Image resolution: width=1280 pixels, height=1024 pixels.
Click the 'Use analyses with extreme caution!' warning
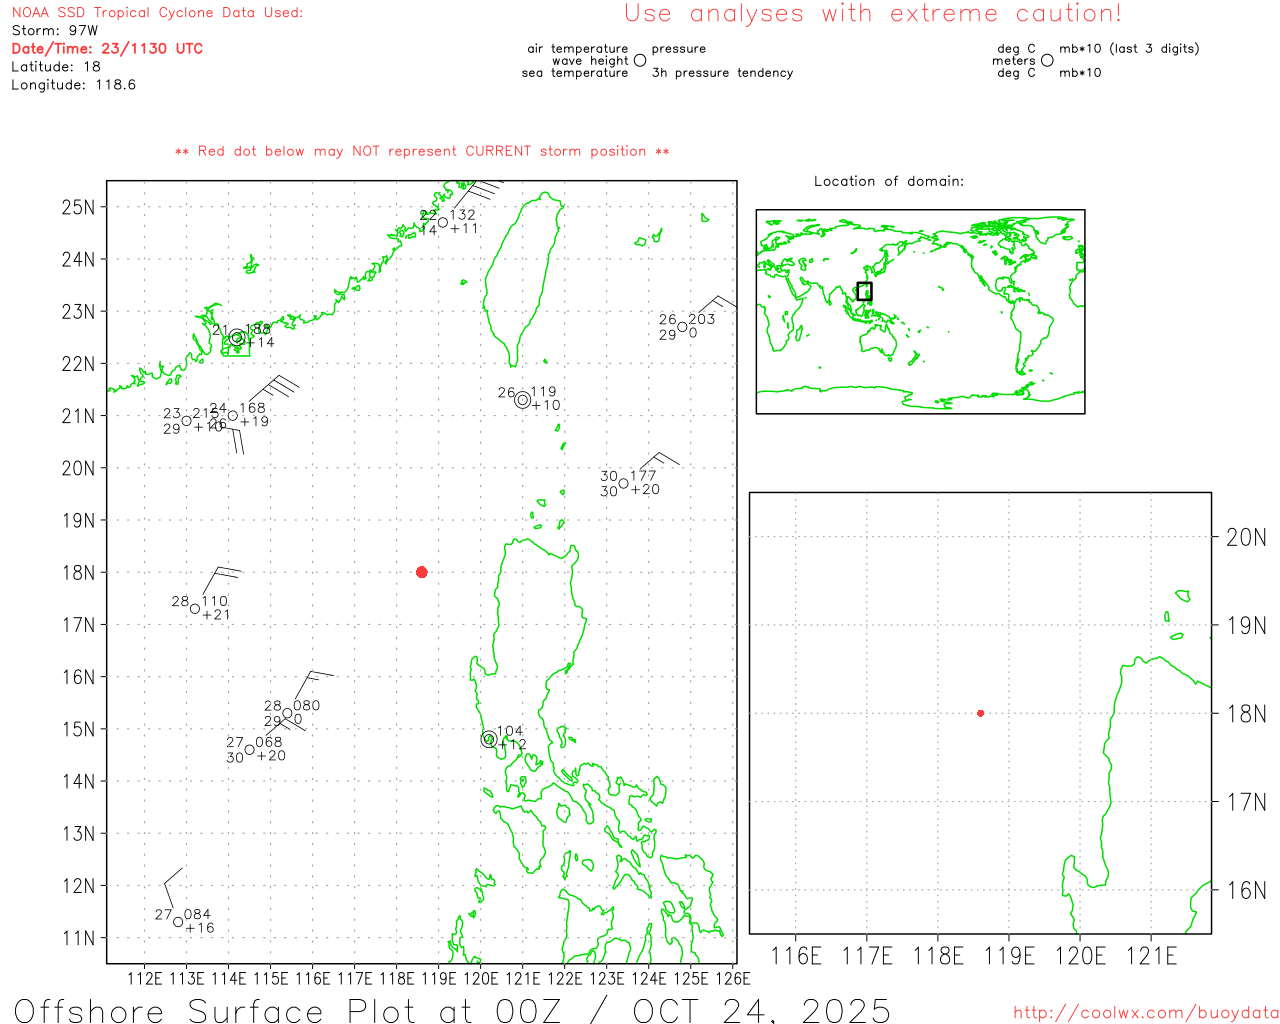coord(872,14)
